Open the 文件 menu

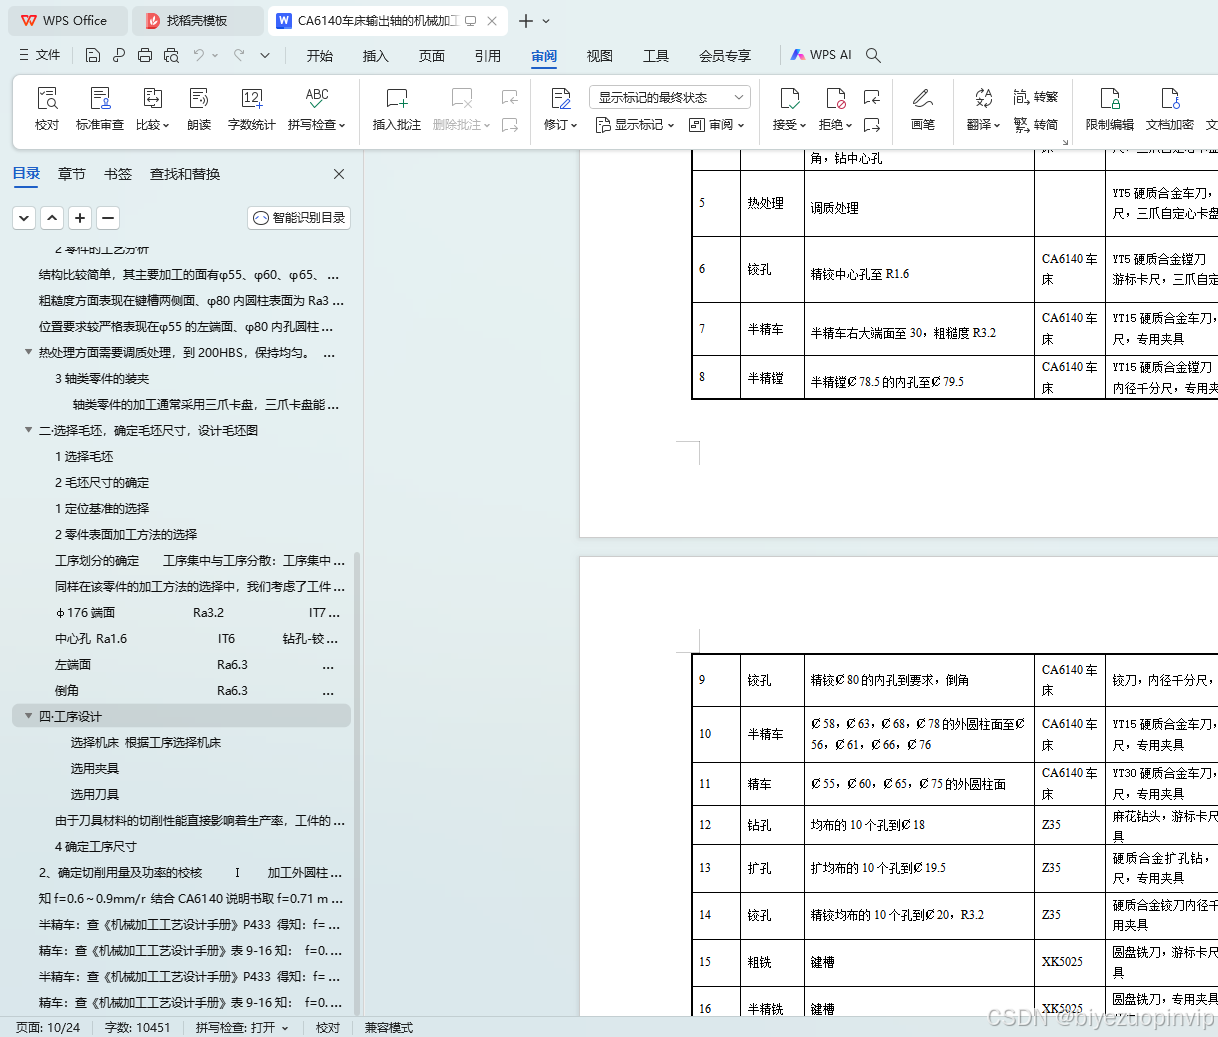[40, 55]
